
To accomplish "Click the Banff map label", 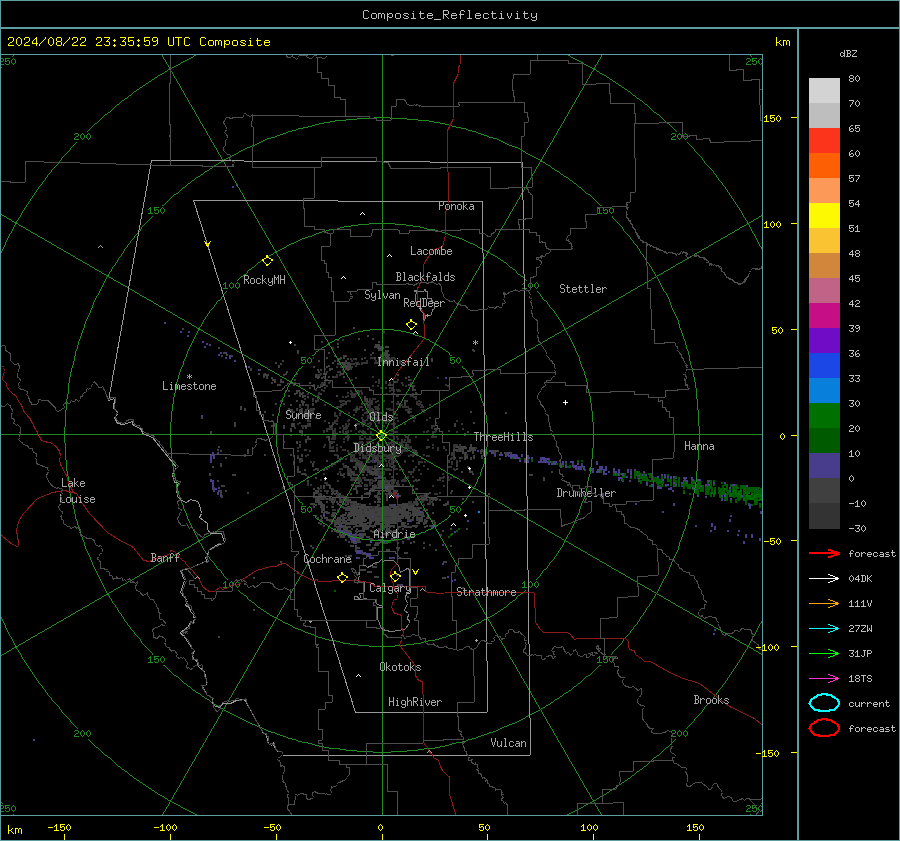I will 165,557.
